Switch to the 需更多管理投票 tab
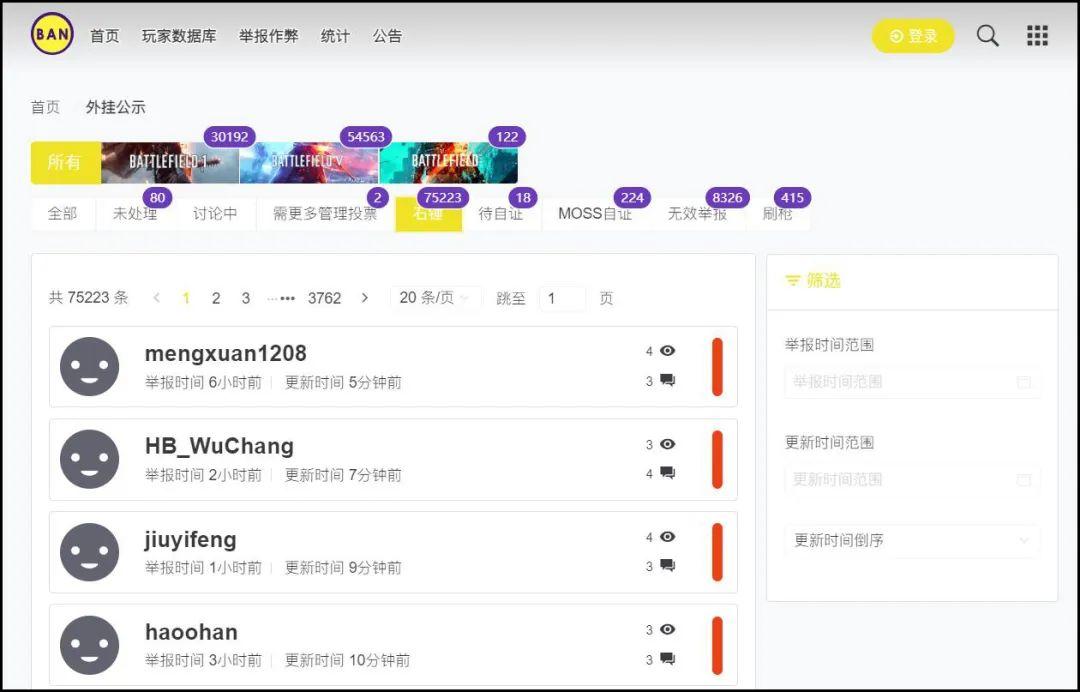 click(x=325, y=213)
